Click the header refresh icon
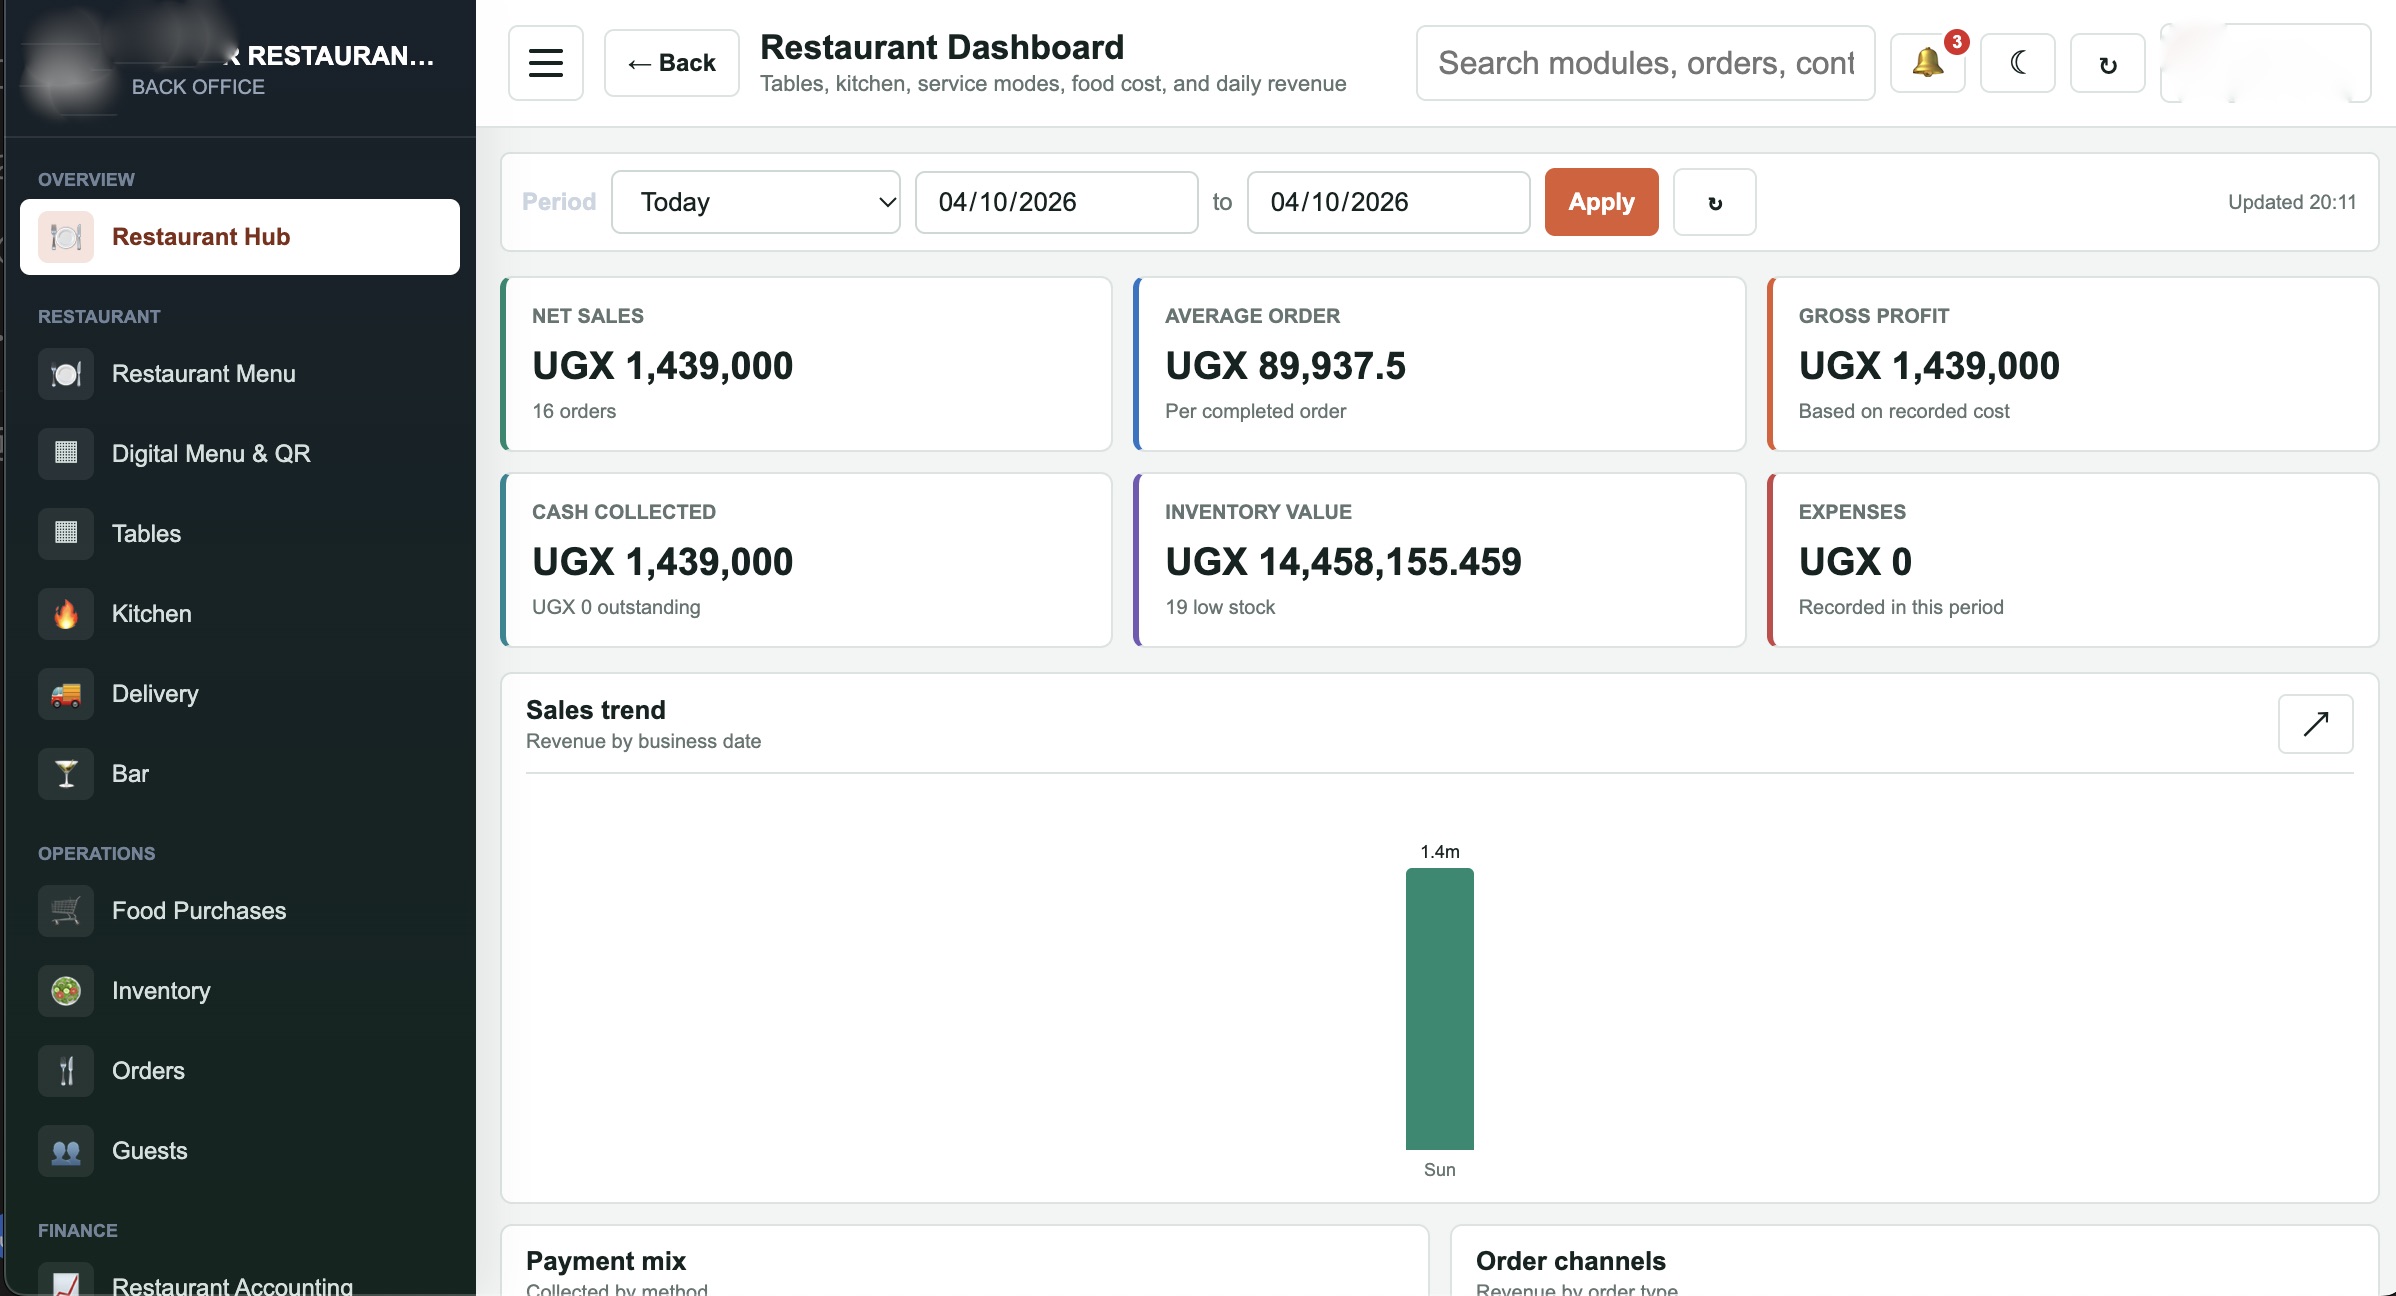 click(2107, 63)
